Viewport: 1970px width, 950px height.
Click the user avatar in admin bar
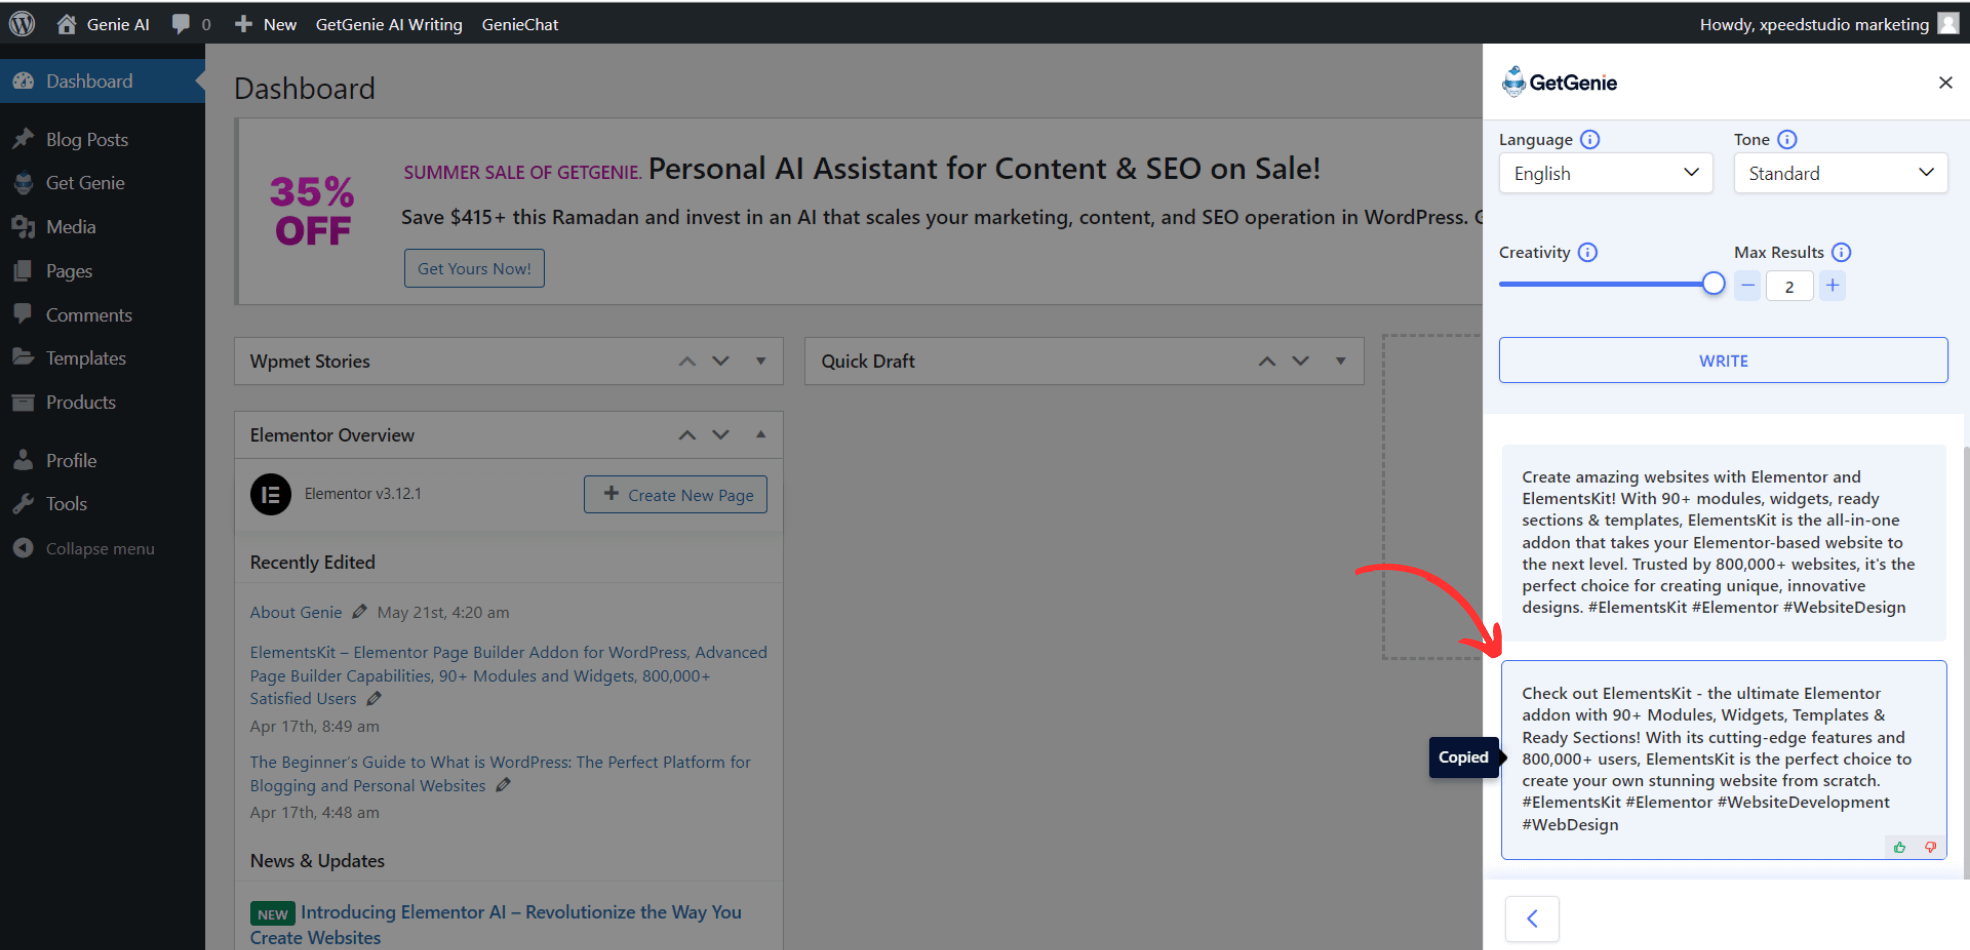click(1948, 24)
